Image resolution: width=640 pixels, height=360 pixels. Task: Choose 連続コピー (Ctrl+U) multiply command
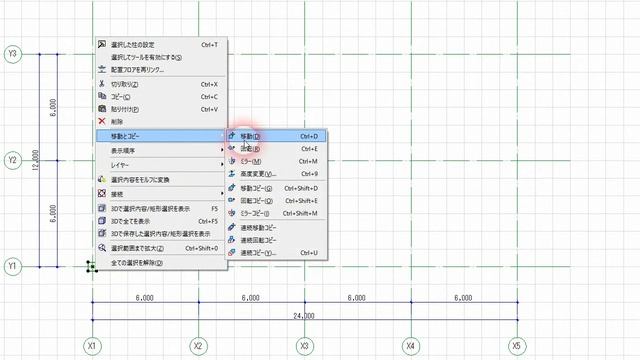coord(276,253)
